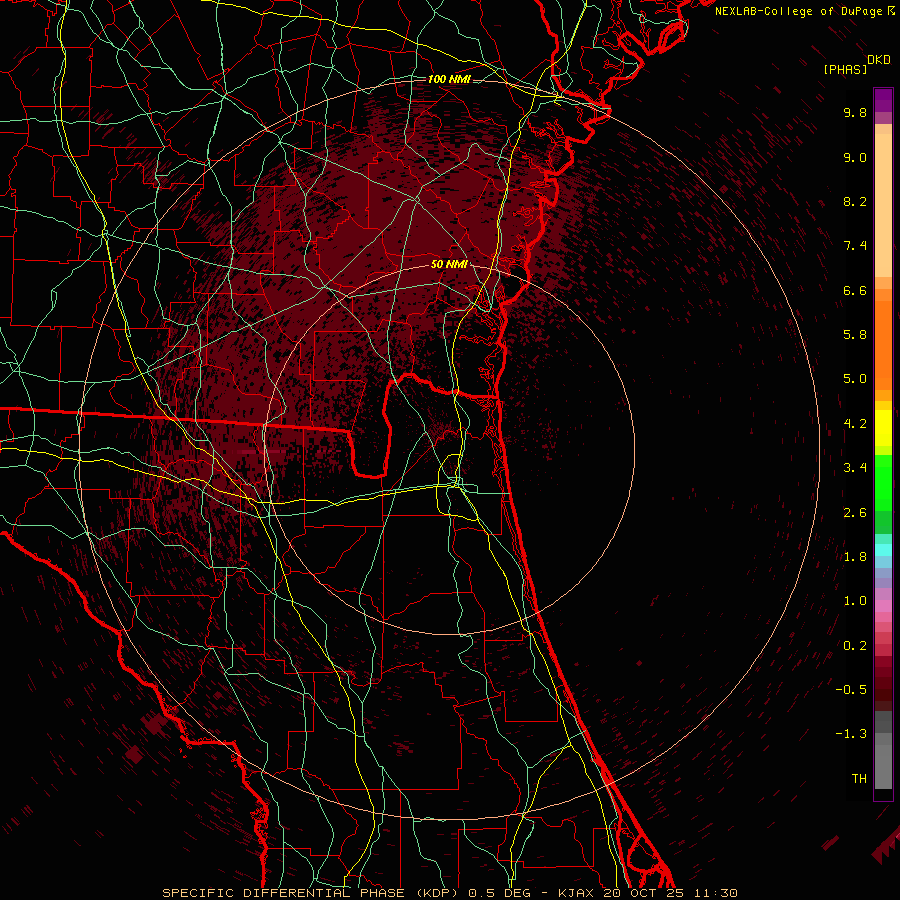This screenshot has height=900, width=900.
Task: Click the 9.8 value on the color scale
Action: 855,113
